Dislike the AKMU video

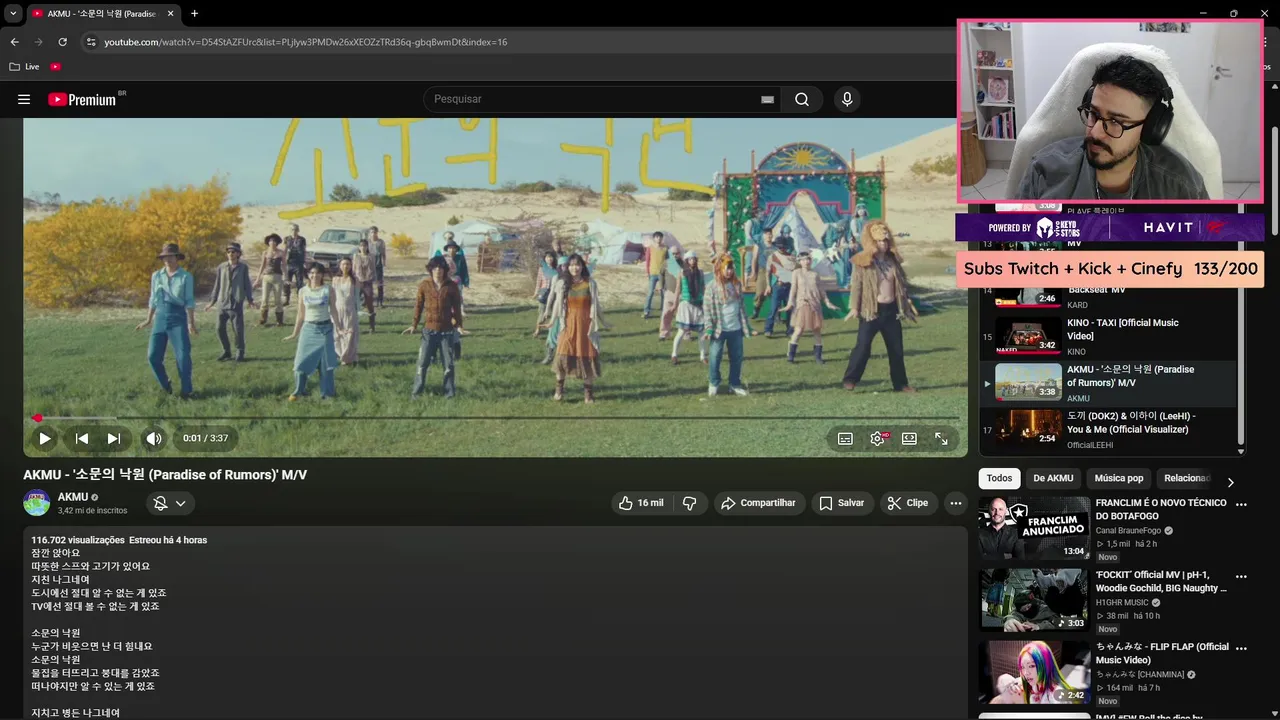[689, 503]
